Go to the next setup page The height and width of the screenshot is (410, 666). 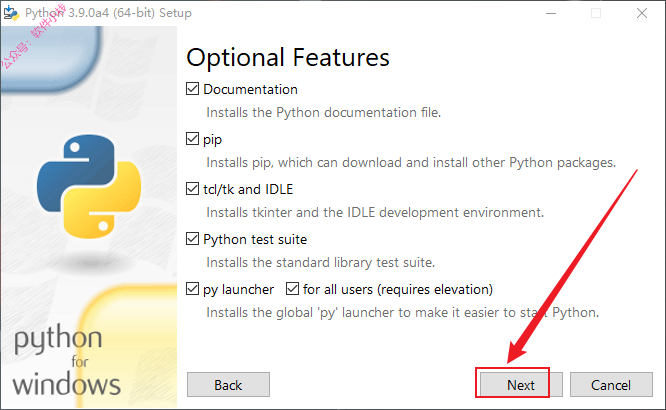(x=521, y=385)
